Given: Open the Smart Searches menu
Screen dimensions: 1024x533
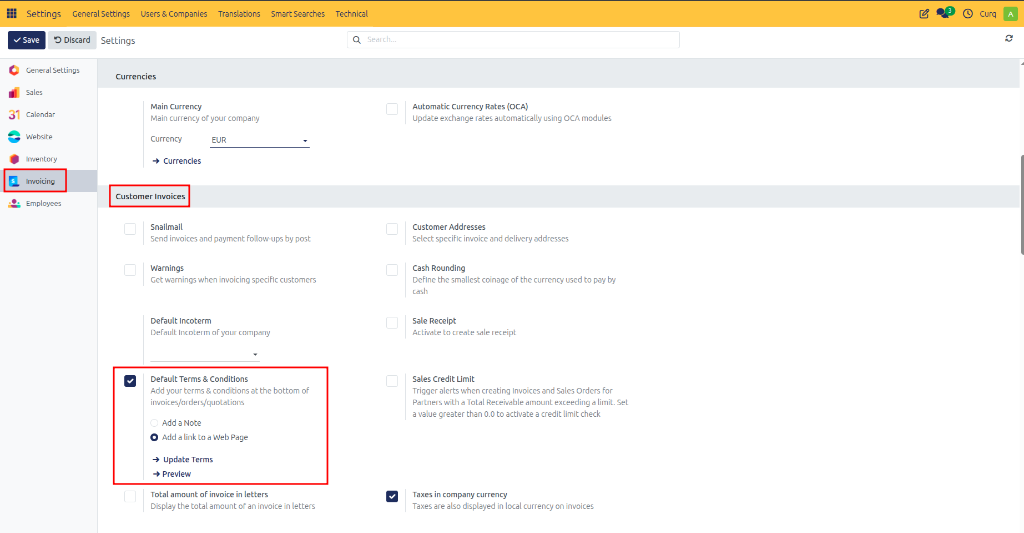Looking at the screenshot, I should click(298, 14).
